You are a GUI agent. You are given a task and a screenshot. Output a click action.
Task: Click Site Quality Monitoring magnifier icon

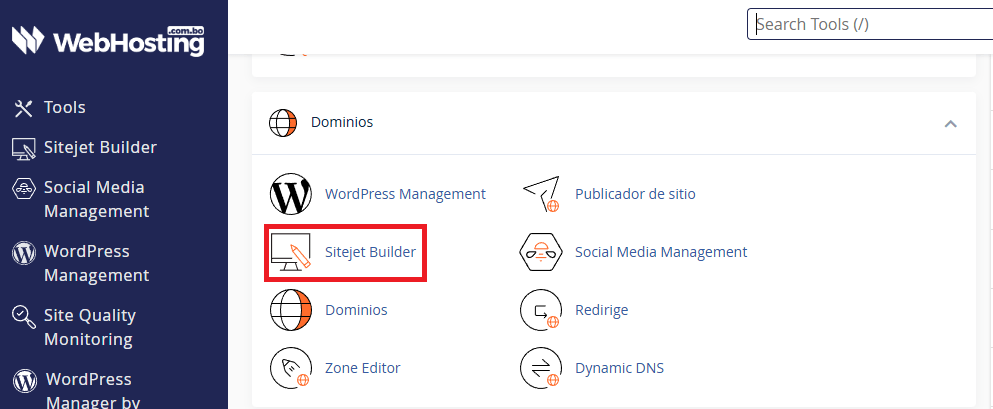[x=23, y=317]
